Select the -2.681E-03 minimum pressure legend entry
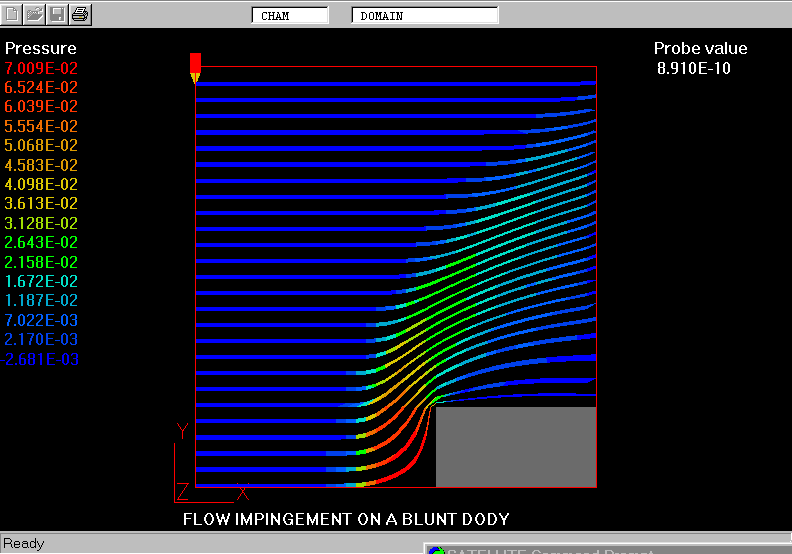Viewport: 792px width, 554px height. [x=41, y=360]
